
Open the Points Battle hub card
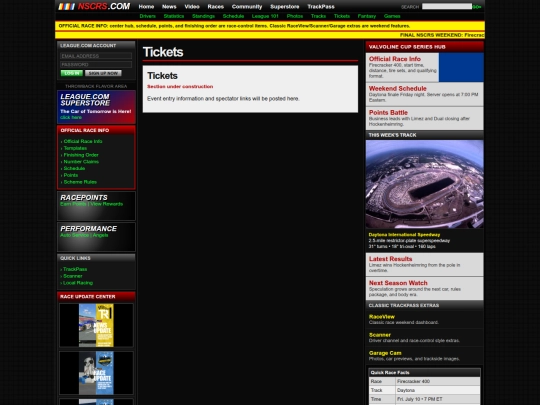(425, 118)
